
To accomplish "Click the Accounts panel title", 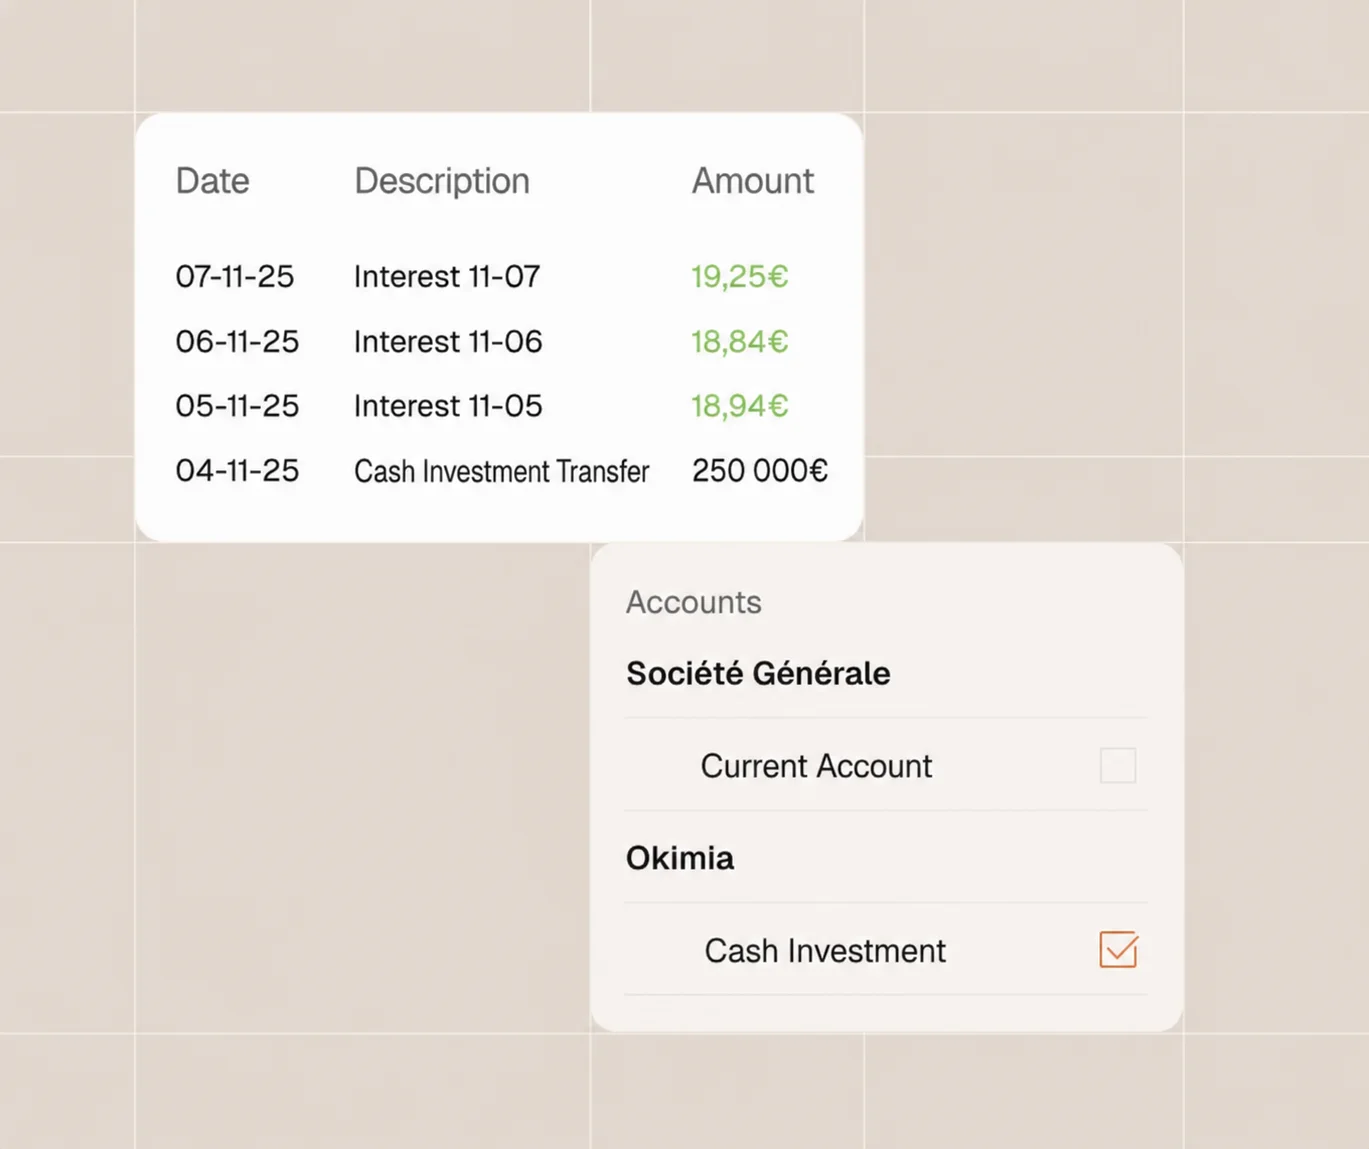I will coord(693,602).
